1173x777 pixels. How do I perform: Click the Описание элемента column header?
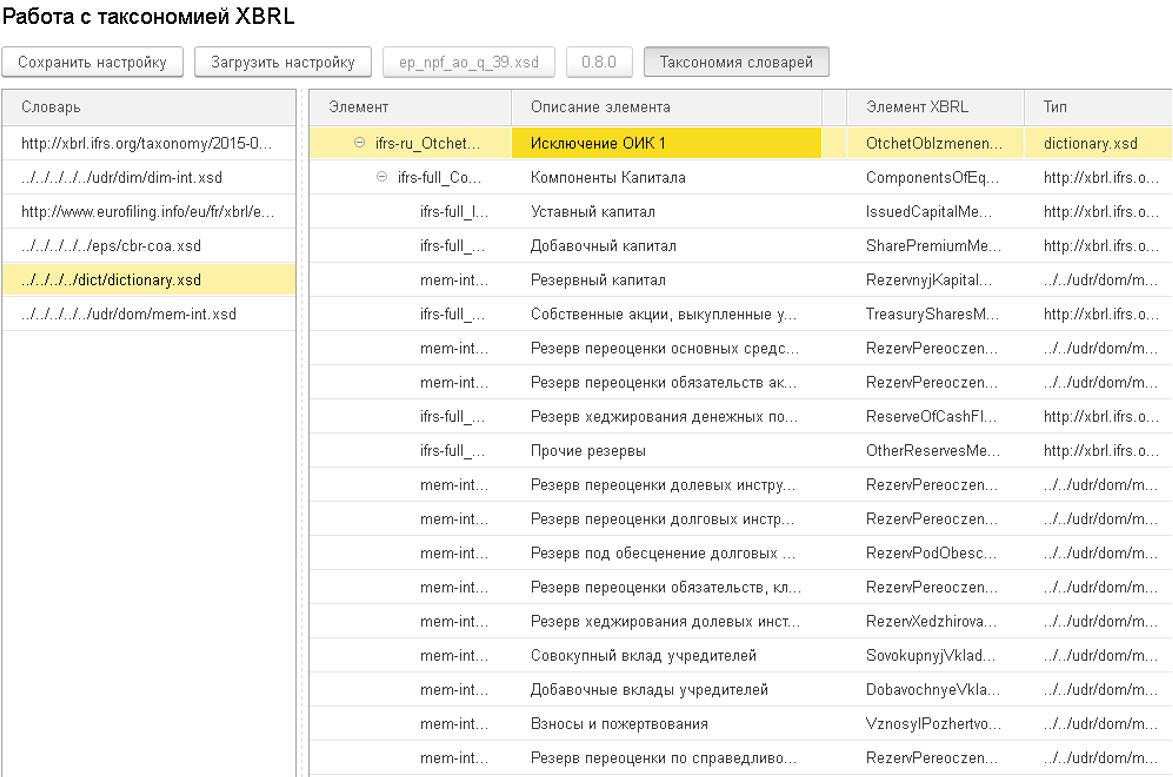click(600, 107)
